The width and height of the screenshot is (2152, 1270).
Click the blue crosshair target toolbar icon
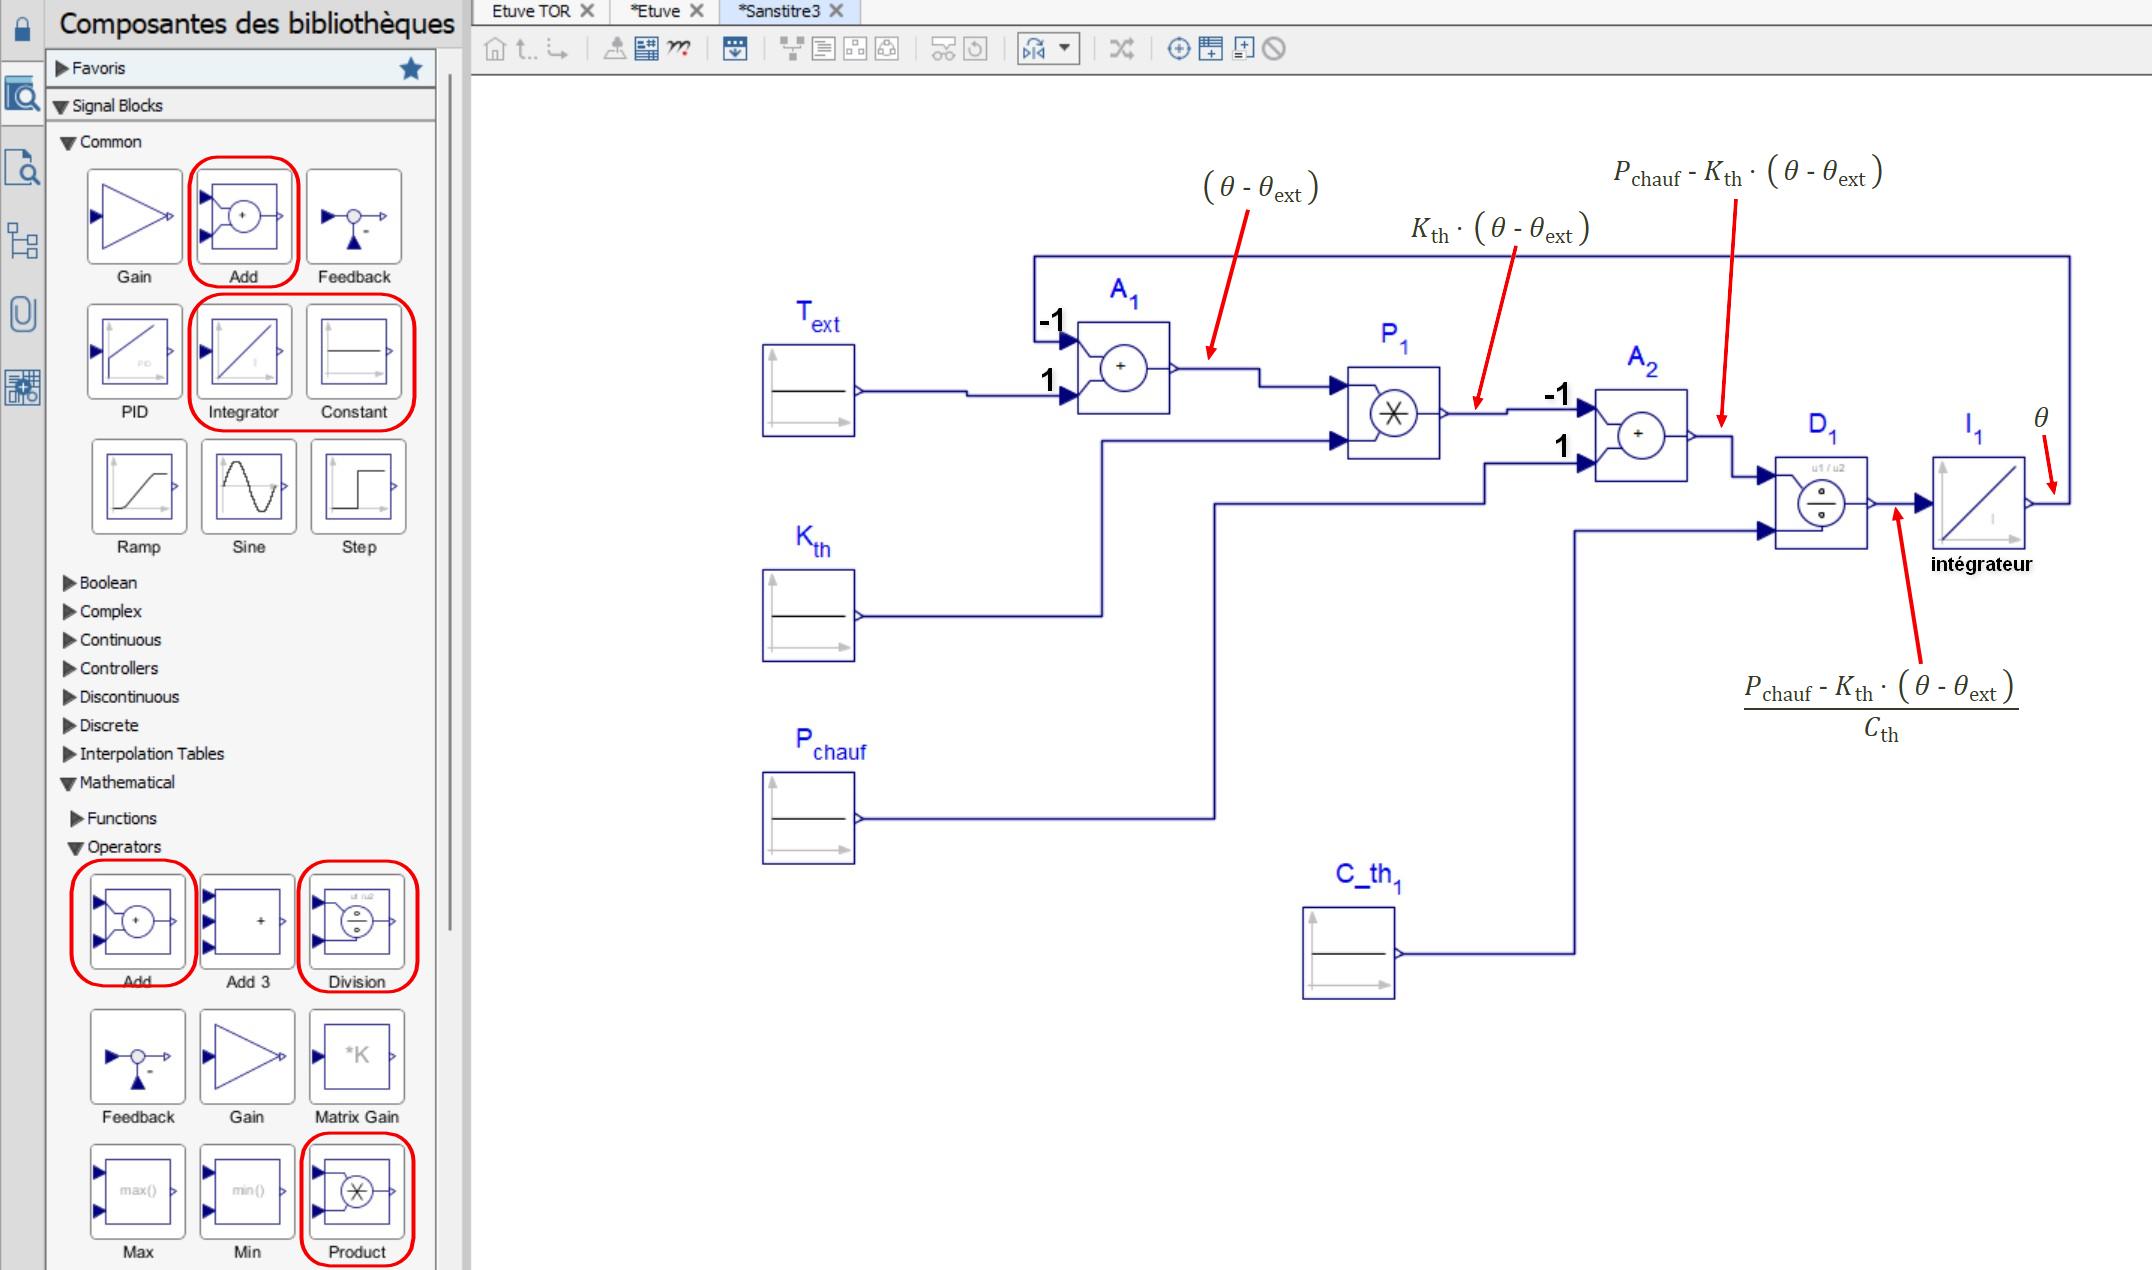(1179, 49)
